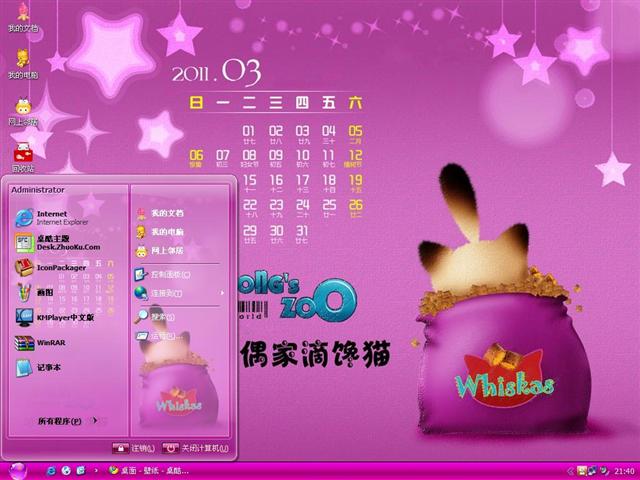Expand the quick launch overflow chevron

pyautogui.click(x=96, y=471)
